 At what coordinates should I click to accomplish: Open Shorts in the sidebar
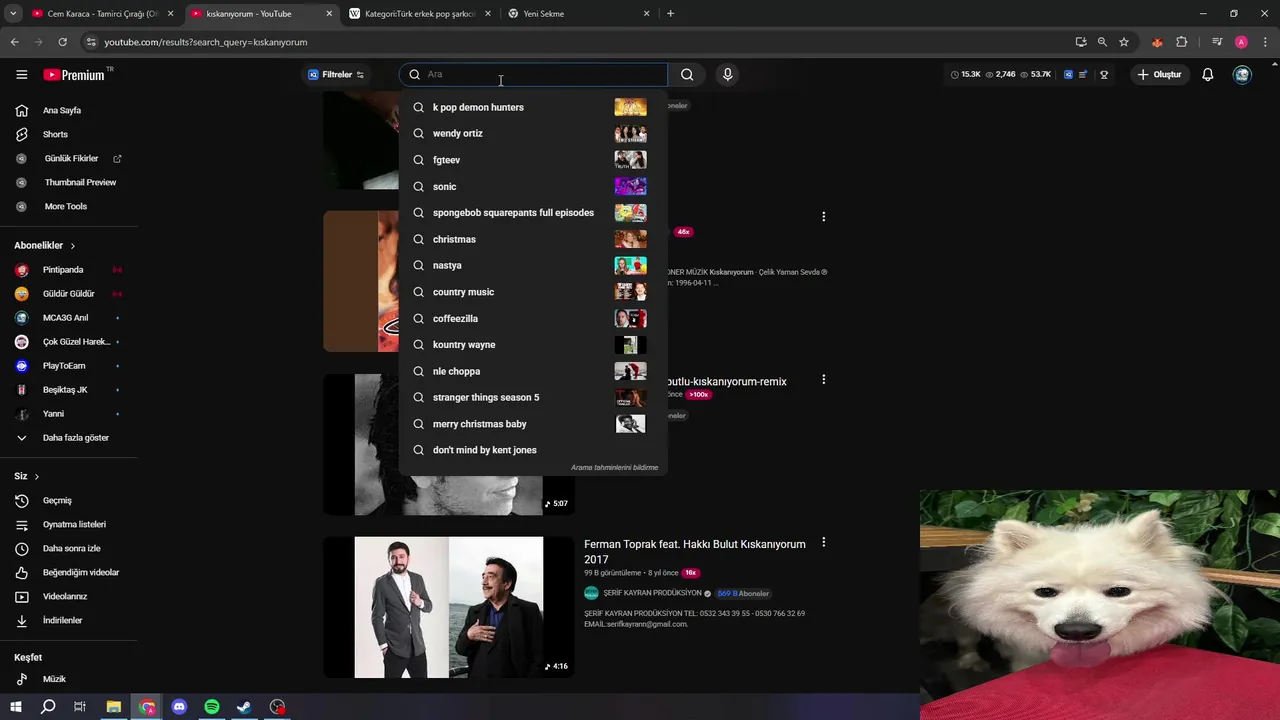55,134
